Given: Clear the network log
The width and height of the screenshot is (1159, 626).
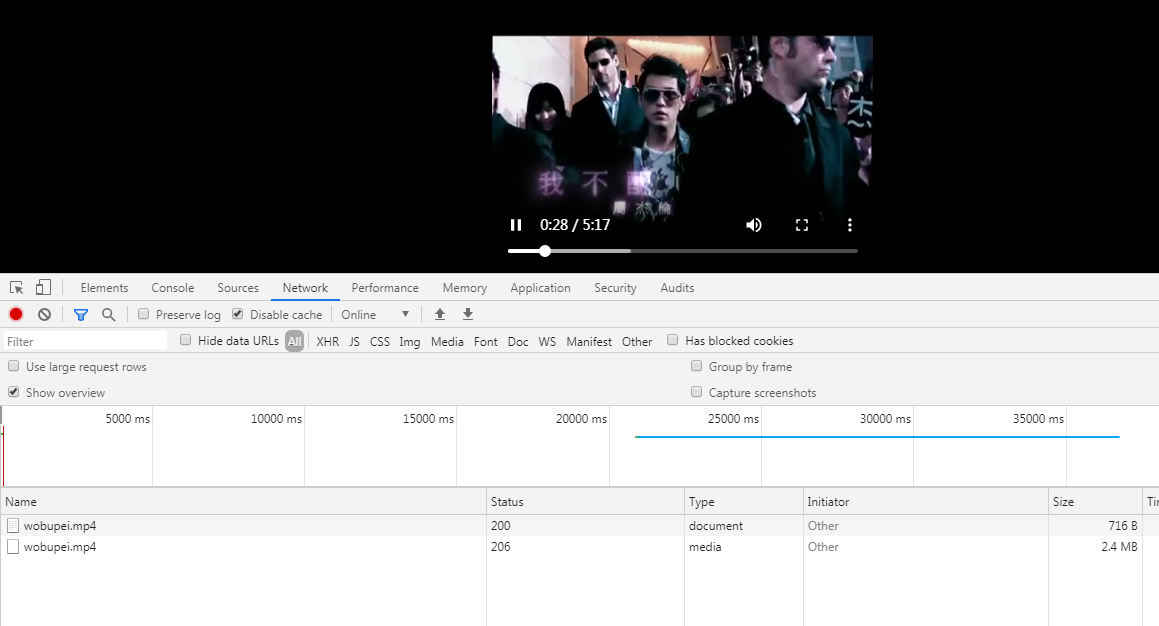Looking at the screenshot, I should pyautogui.click(x=44, y=314).
